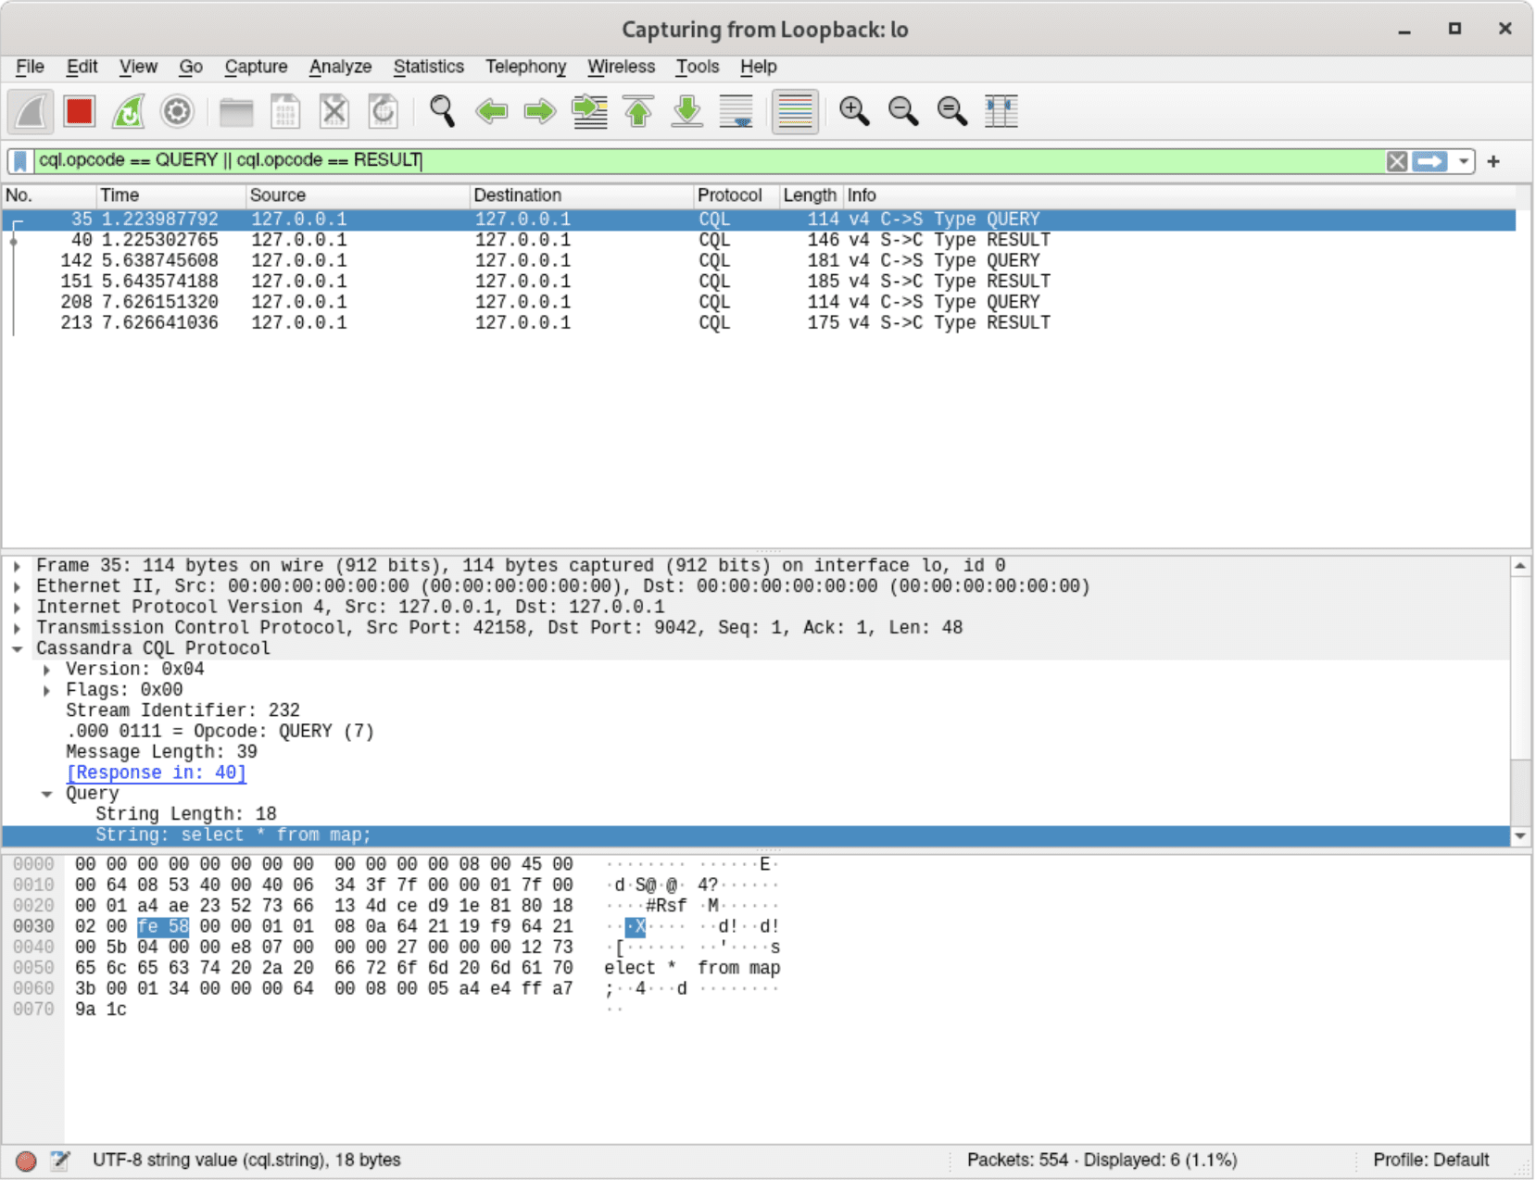Open the Go menu
Image resolution: width=1536 pixels, height=1180 pixels.
[x=191, y=67]
